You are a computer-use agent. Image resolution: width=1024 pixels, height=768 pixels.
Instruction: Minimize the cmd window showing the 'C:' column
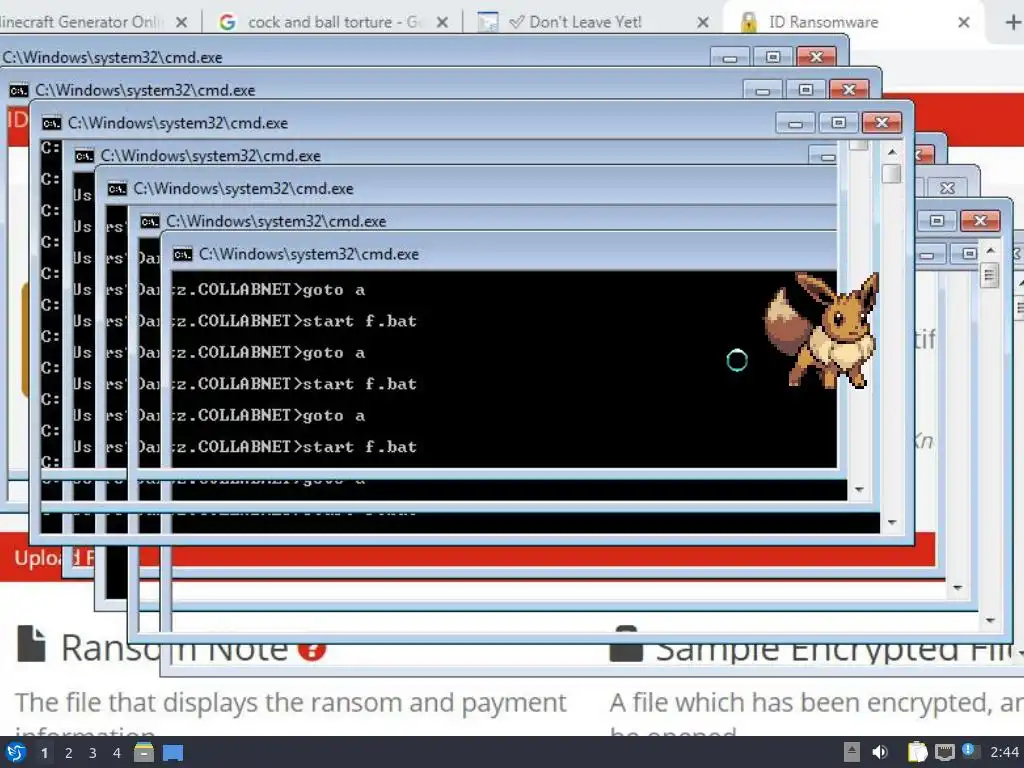[795, 122]
